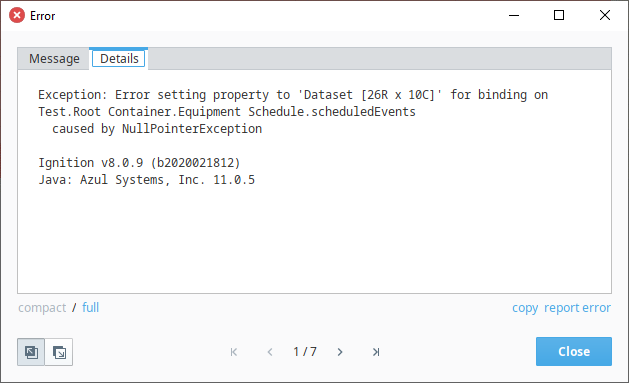Jump to the last error page
This screenshot has width=629, height=383.
[x=376, y=352]
